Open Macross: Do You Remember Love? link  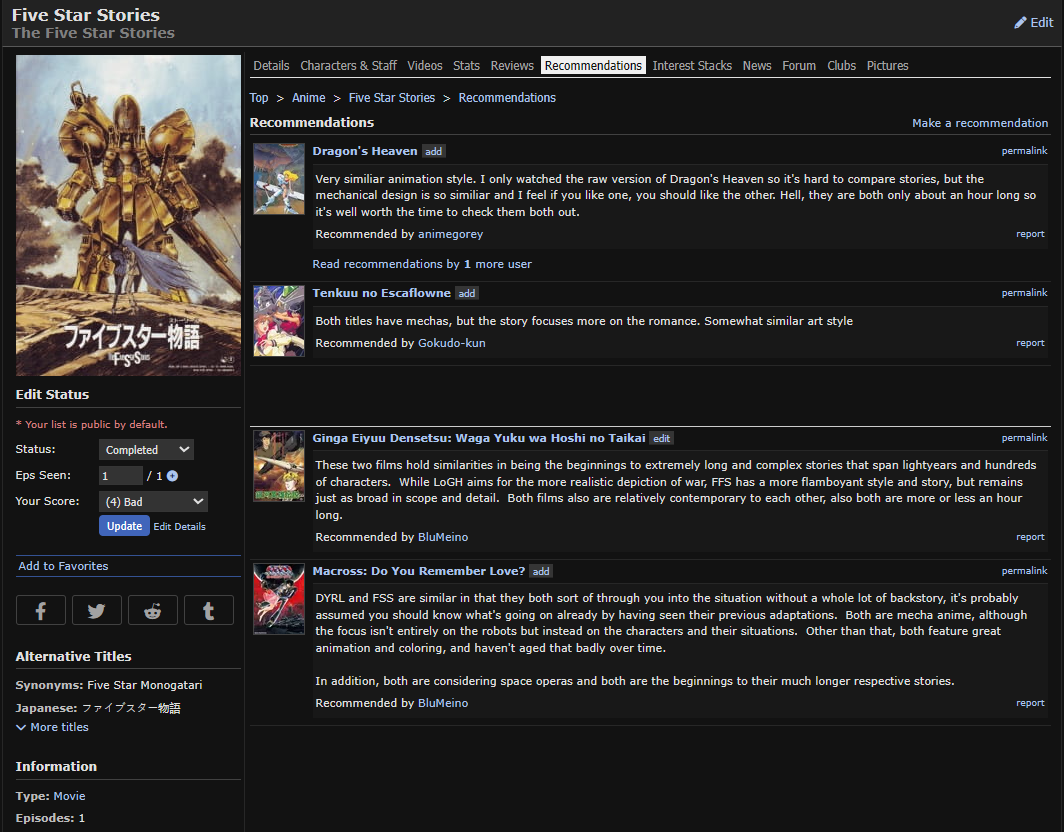coord(419,571)
